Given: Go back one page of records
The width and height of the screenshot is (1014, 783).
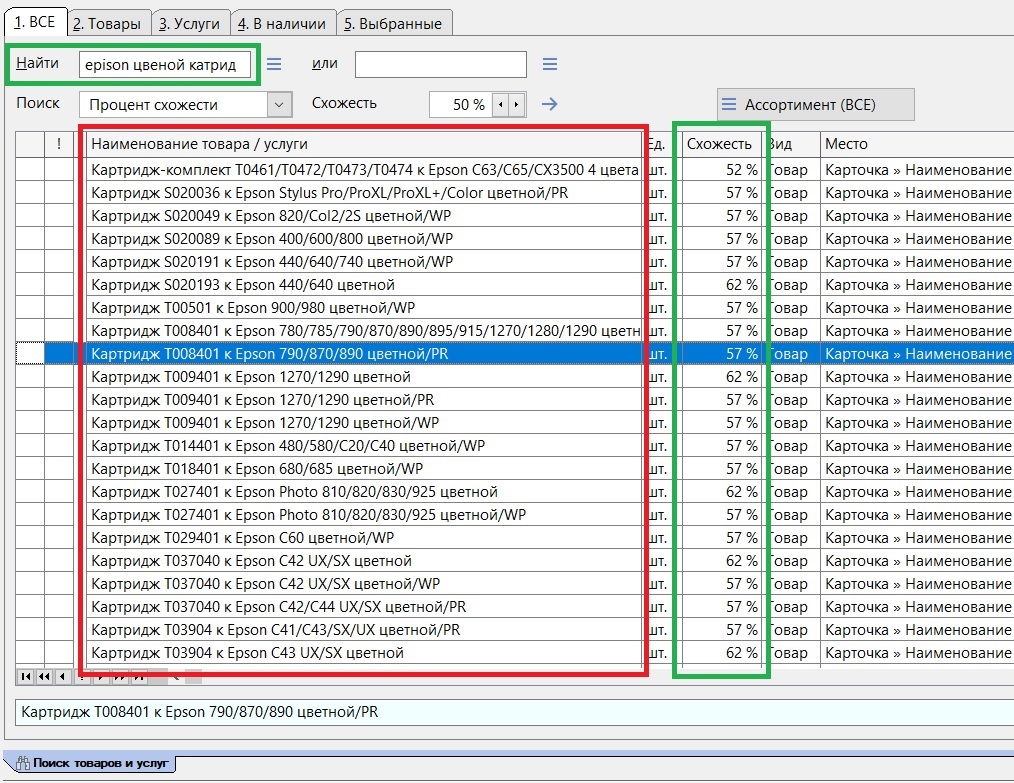Looking at the screenshot, I should tap(44, 677).
